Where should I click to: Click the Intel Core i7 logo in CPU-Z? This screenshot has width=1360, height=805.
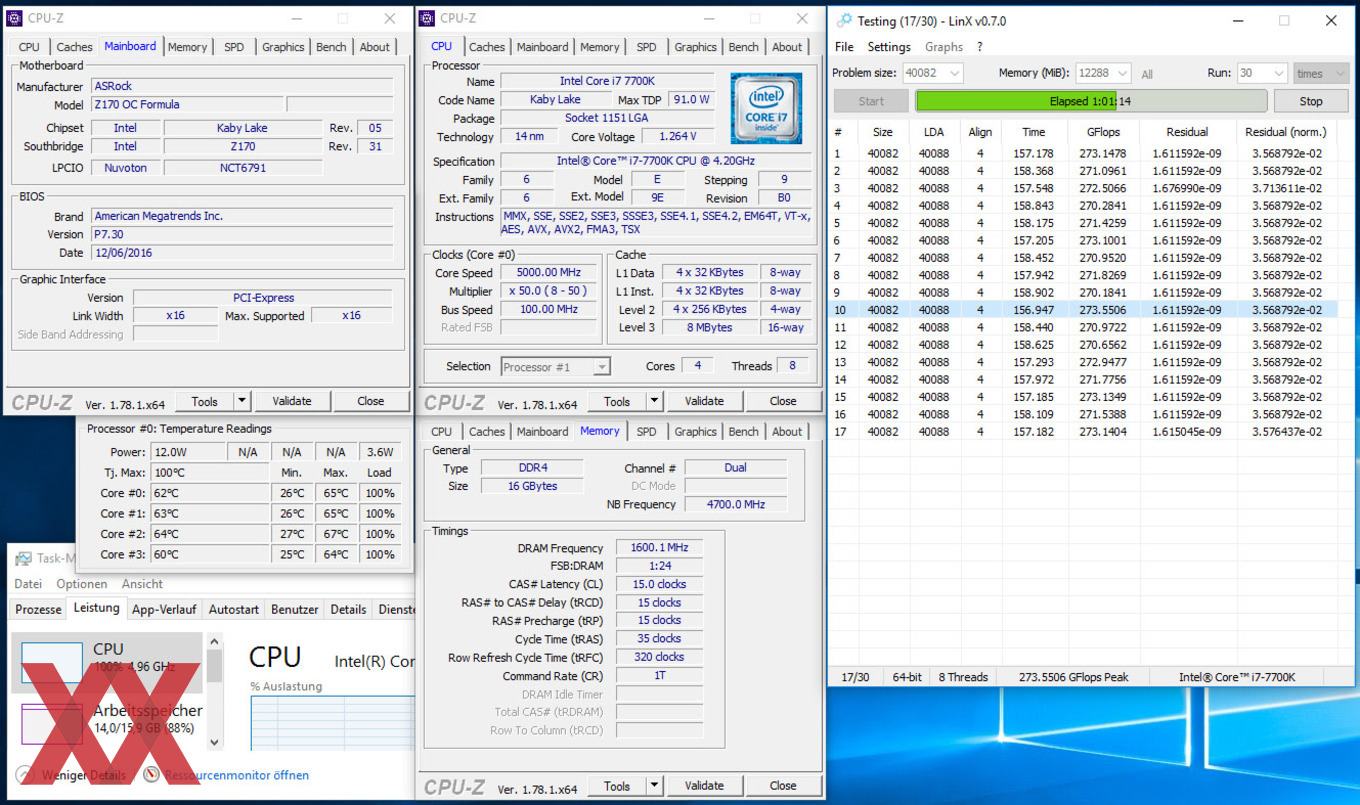766,107
